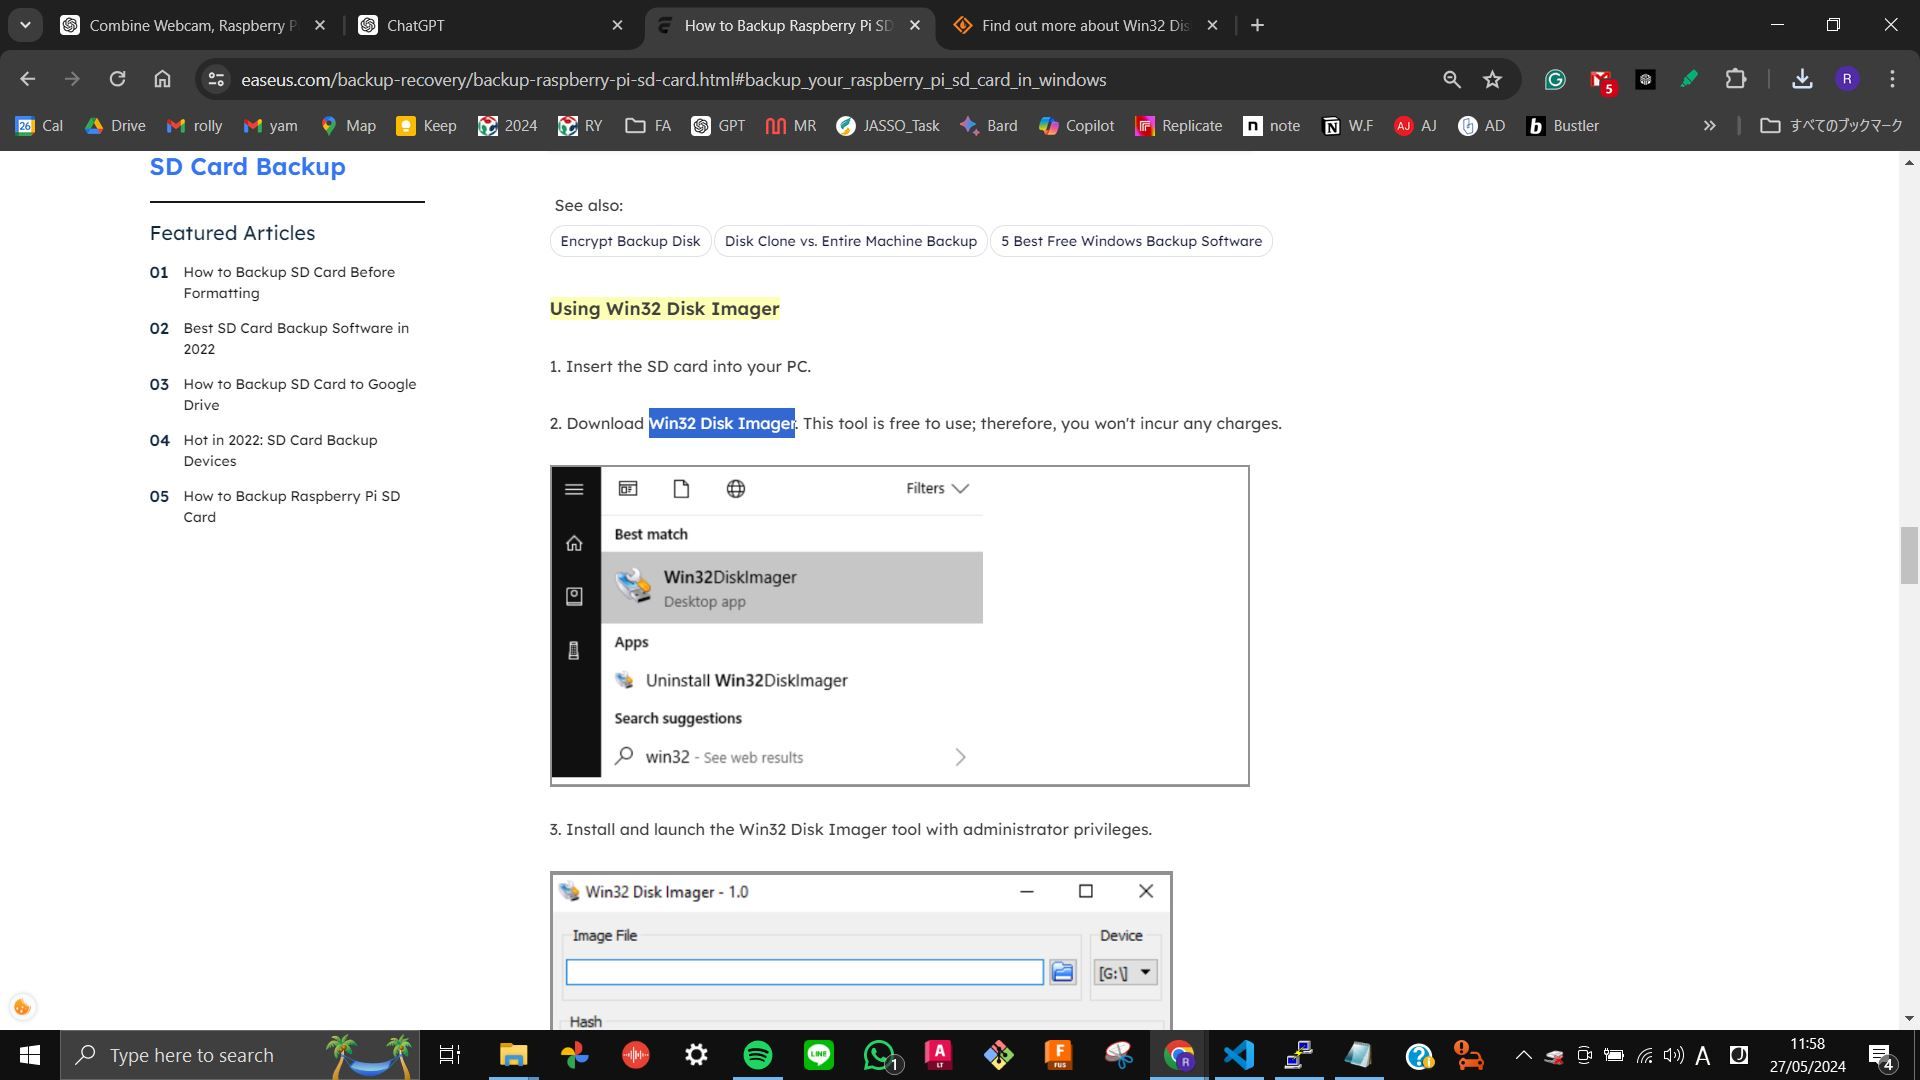This screenshot has height=1080, width=1920.
Task: Reload the current page
Action: 117,79
